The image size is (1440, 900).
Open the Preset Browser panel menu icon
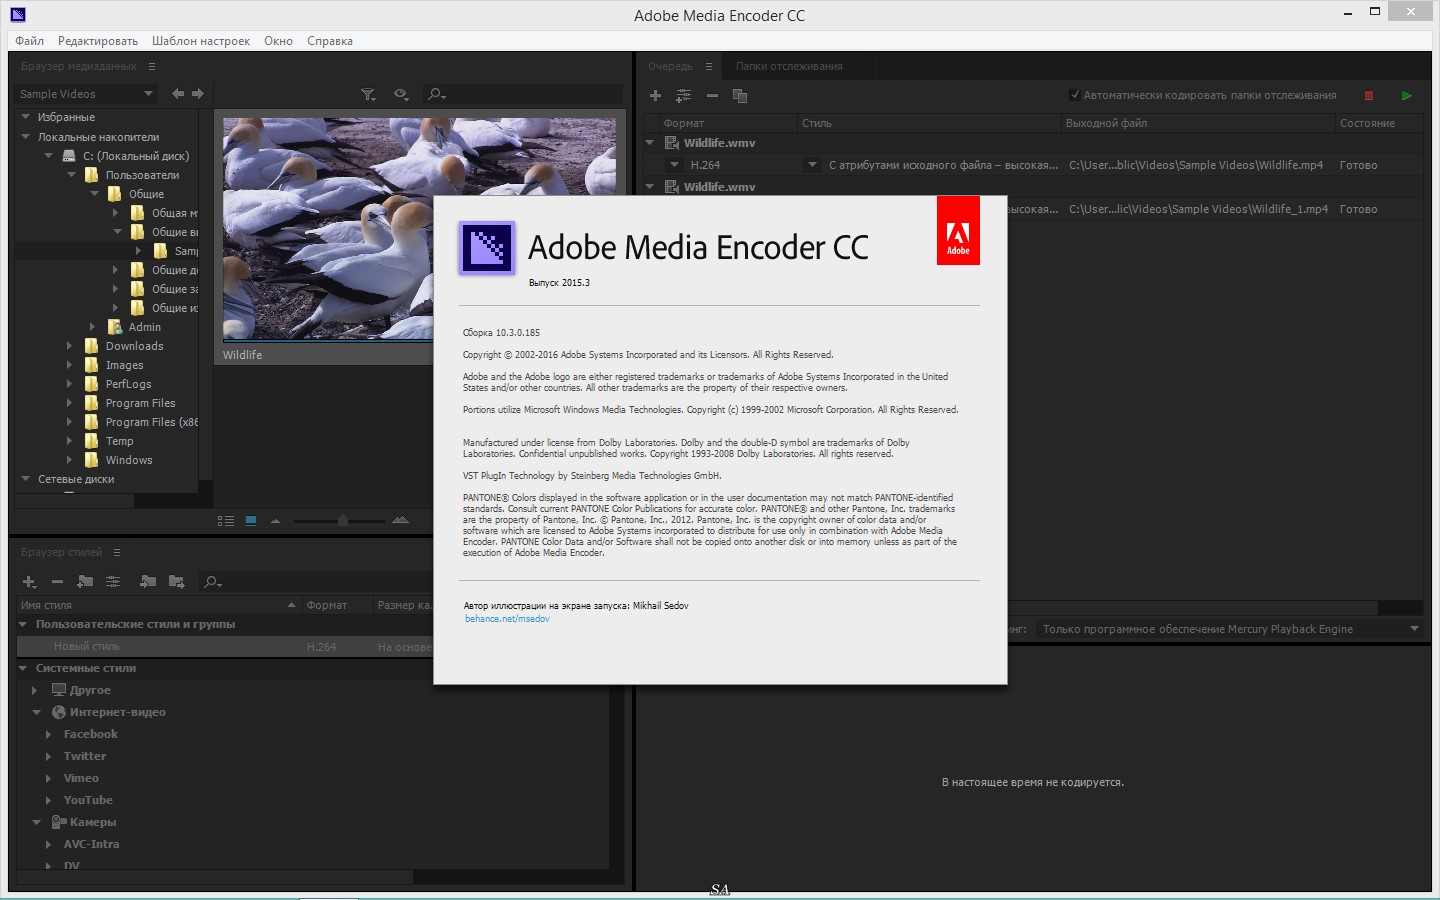[x=117, y=552]
